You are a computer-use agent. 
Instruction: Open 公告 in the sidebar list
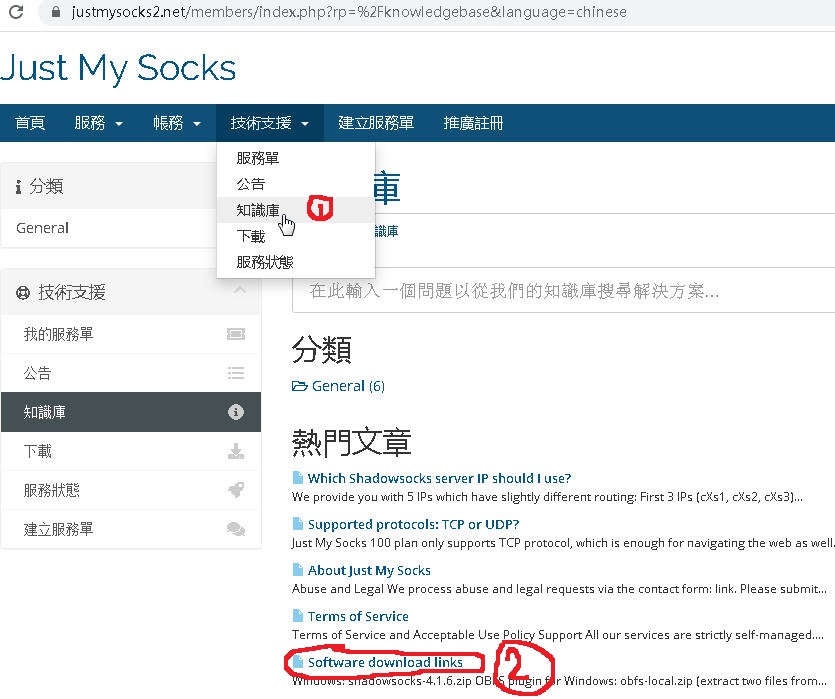131,373
